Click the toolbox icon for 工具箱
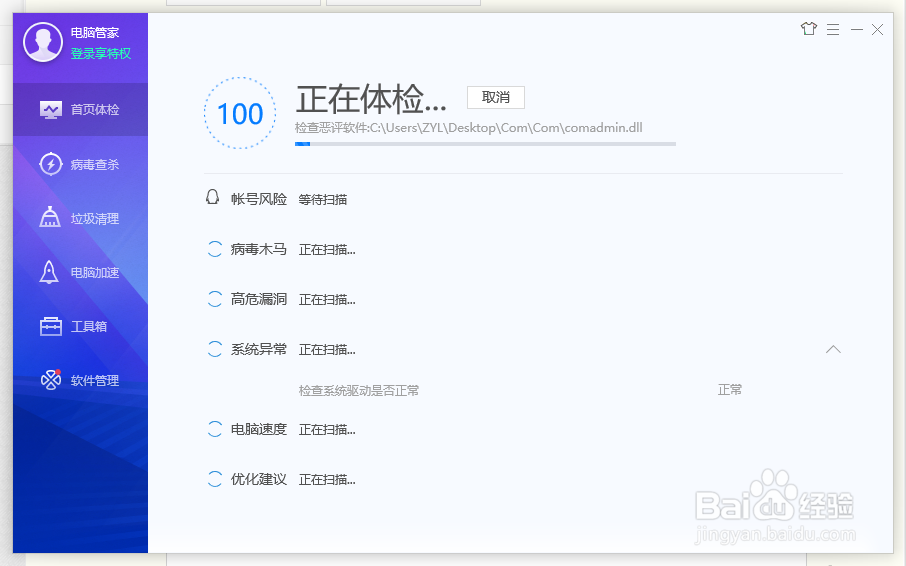The width and height of the screenshot is (906, 566). click(x=51, y=326)
